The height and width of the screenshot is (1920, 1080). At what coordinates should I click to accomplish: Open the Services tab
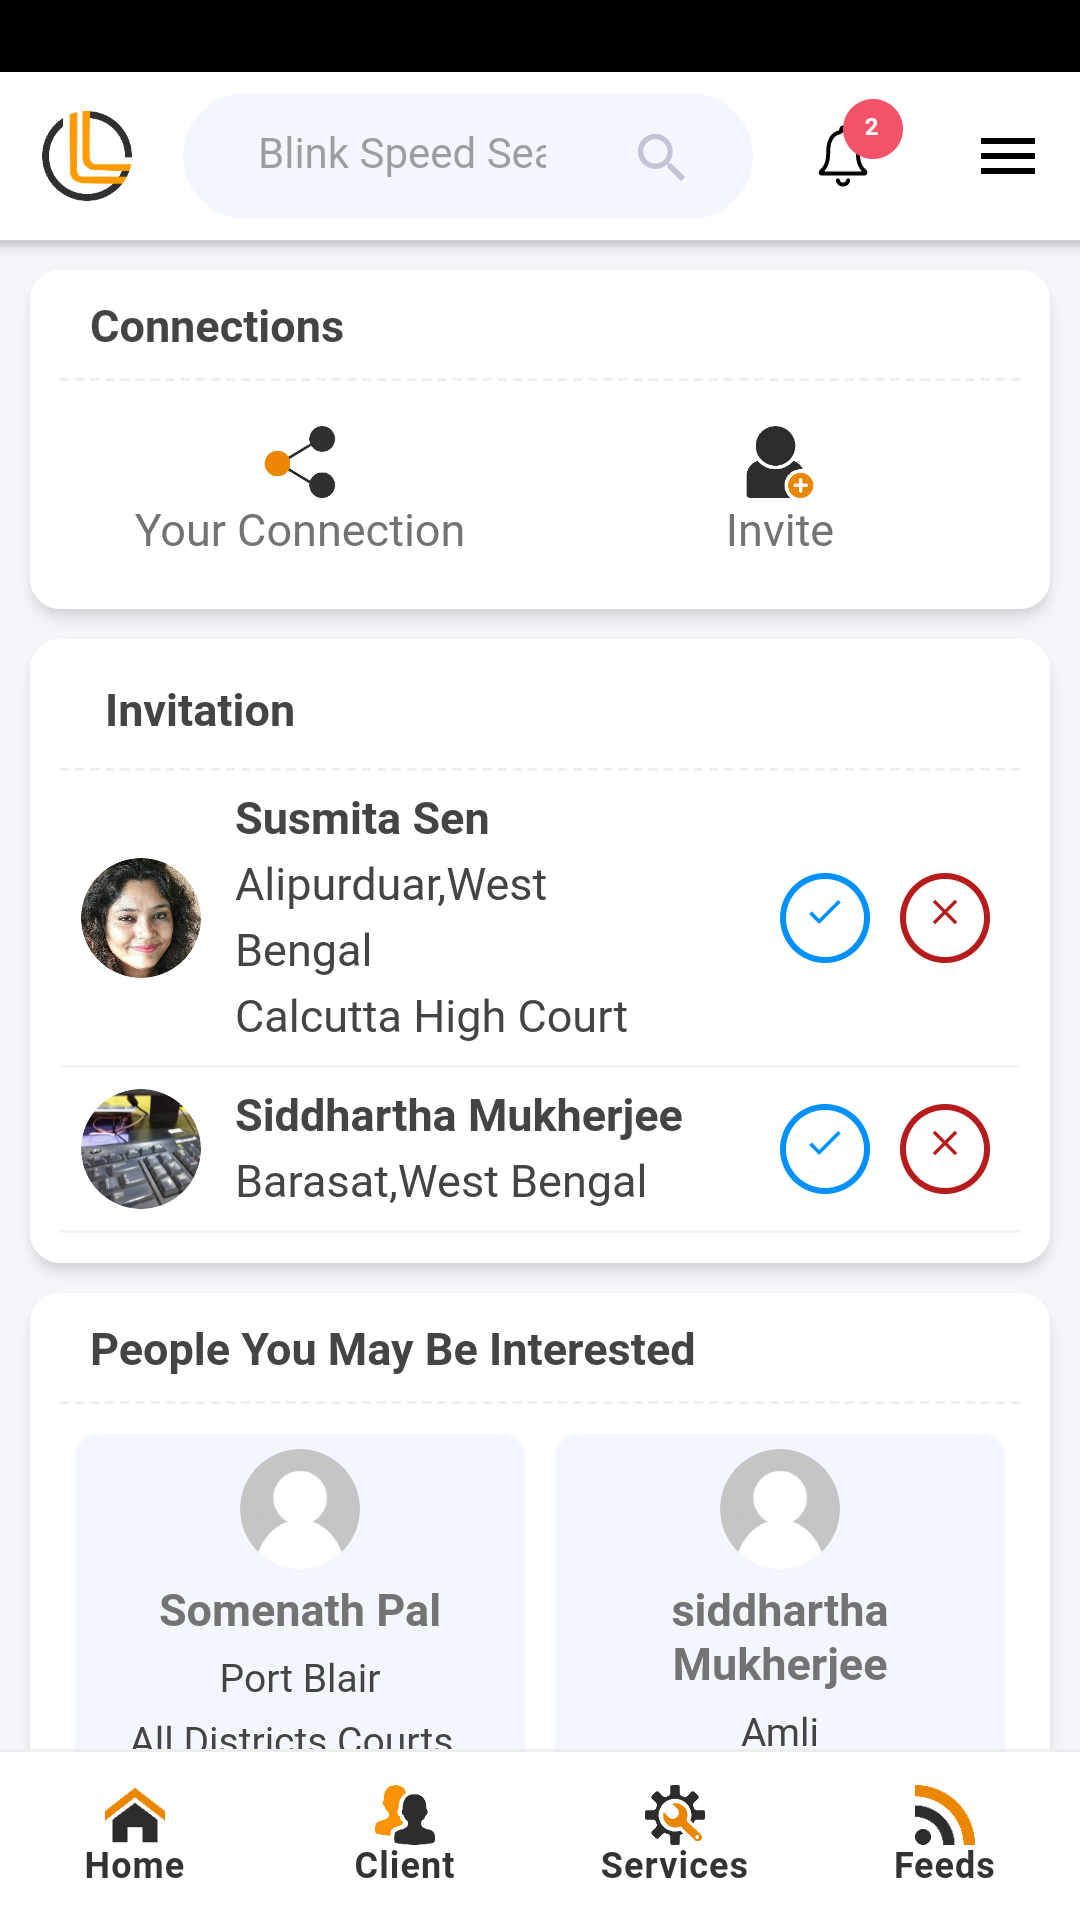coord(675,1834)
